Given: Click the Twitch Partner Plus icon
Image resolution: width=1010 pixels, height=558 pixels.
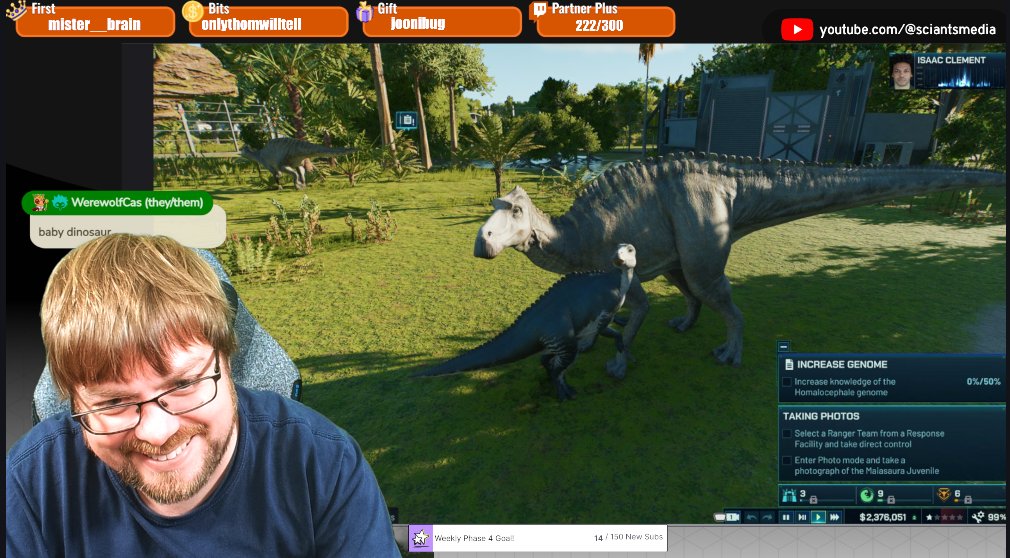Looking at the screenshot, I should pyautogui.click(x=538, y=11).
